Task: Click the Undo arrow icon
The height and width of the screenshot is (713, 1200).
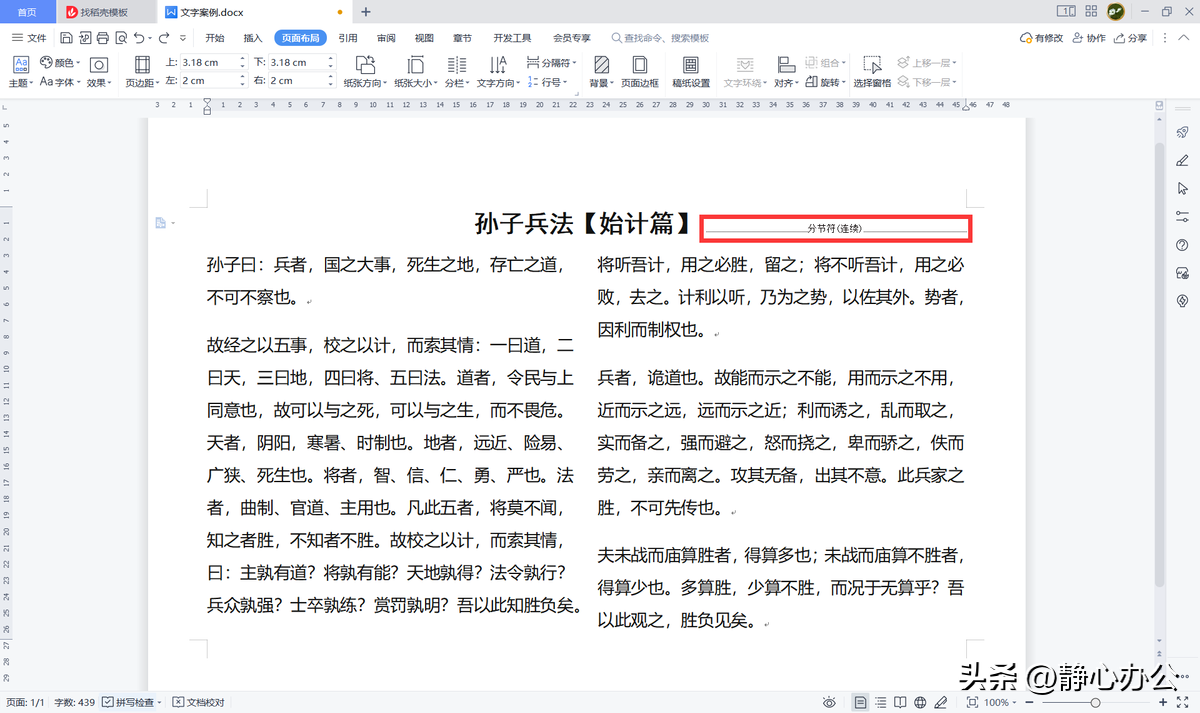Action: 139,38
